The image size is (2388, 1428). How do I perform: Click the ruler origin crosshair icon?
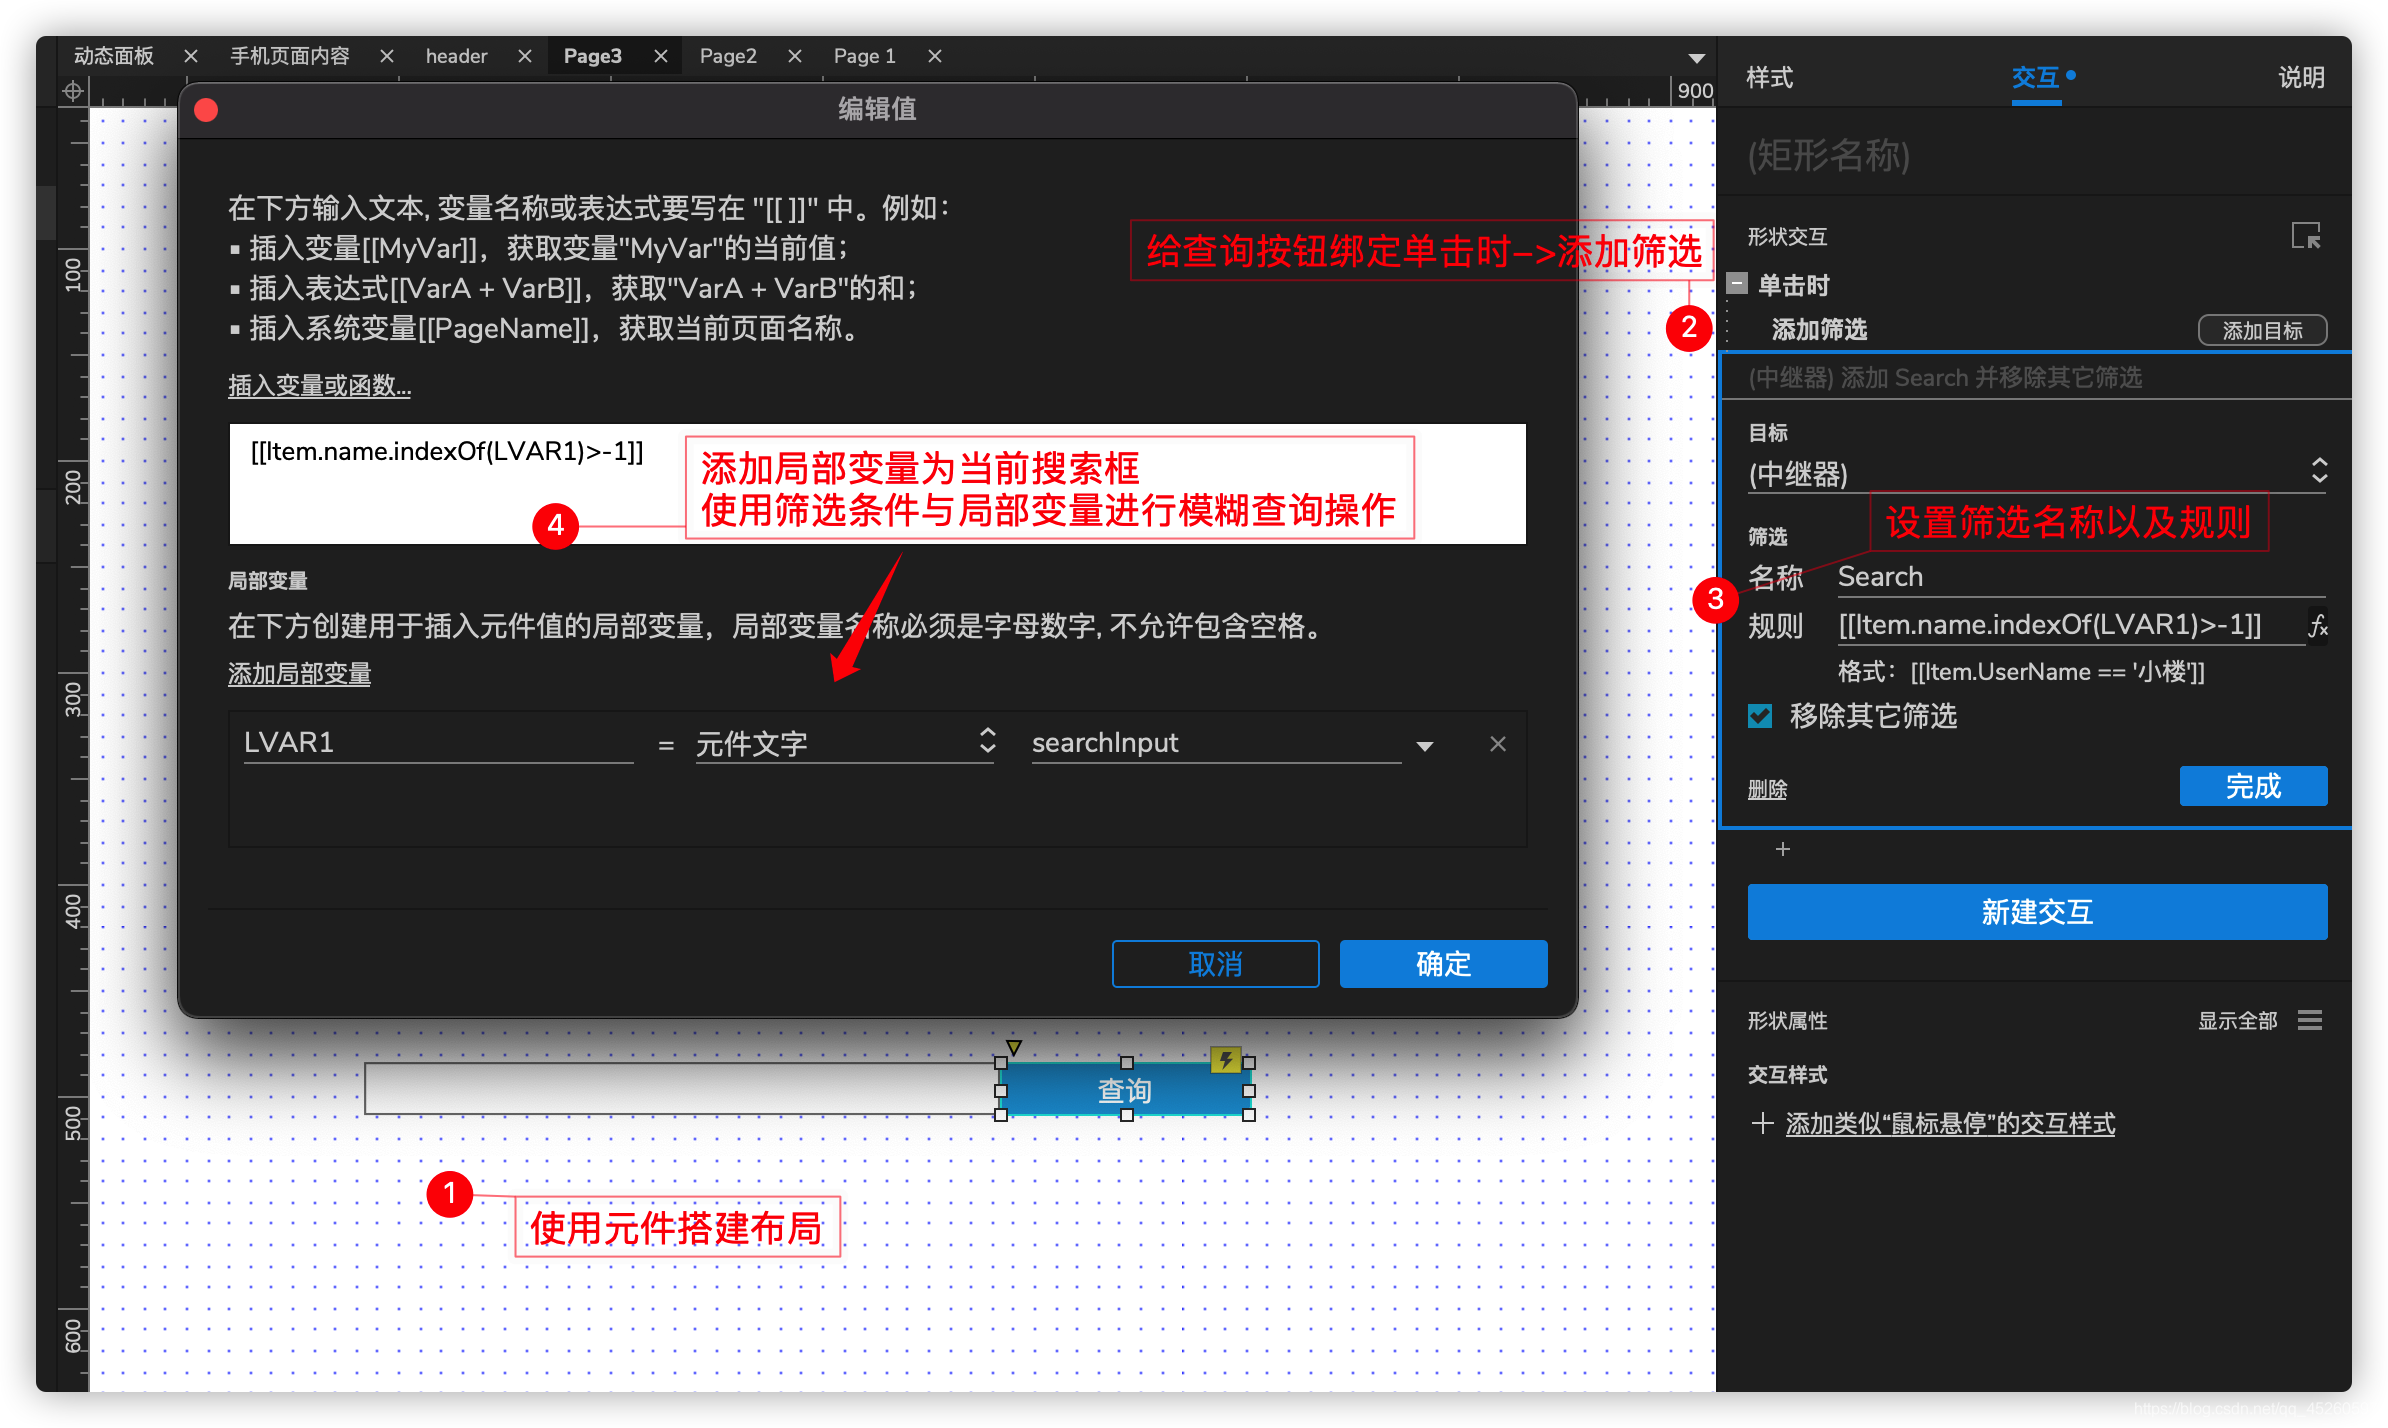tap(72, 92)
